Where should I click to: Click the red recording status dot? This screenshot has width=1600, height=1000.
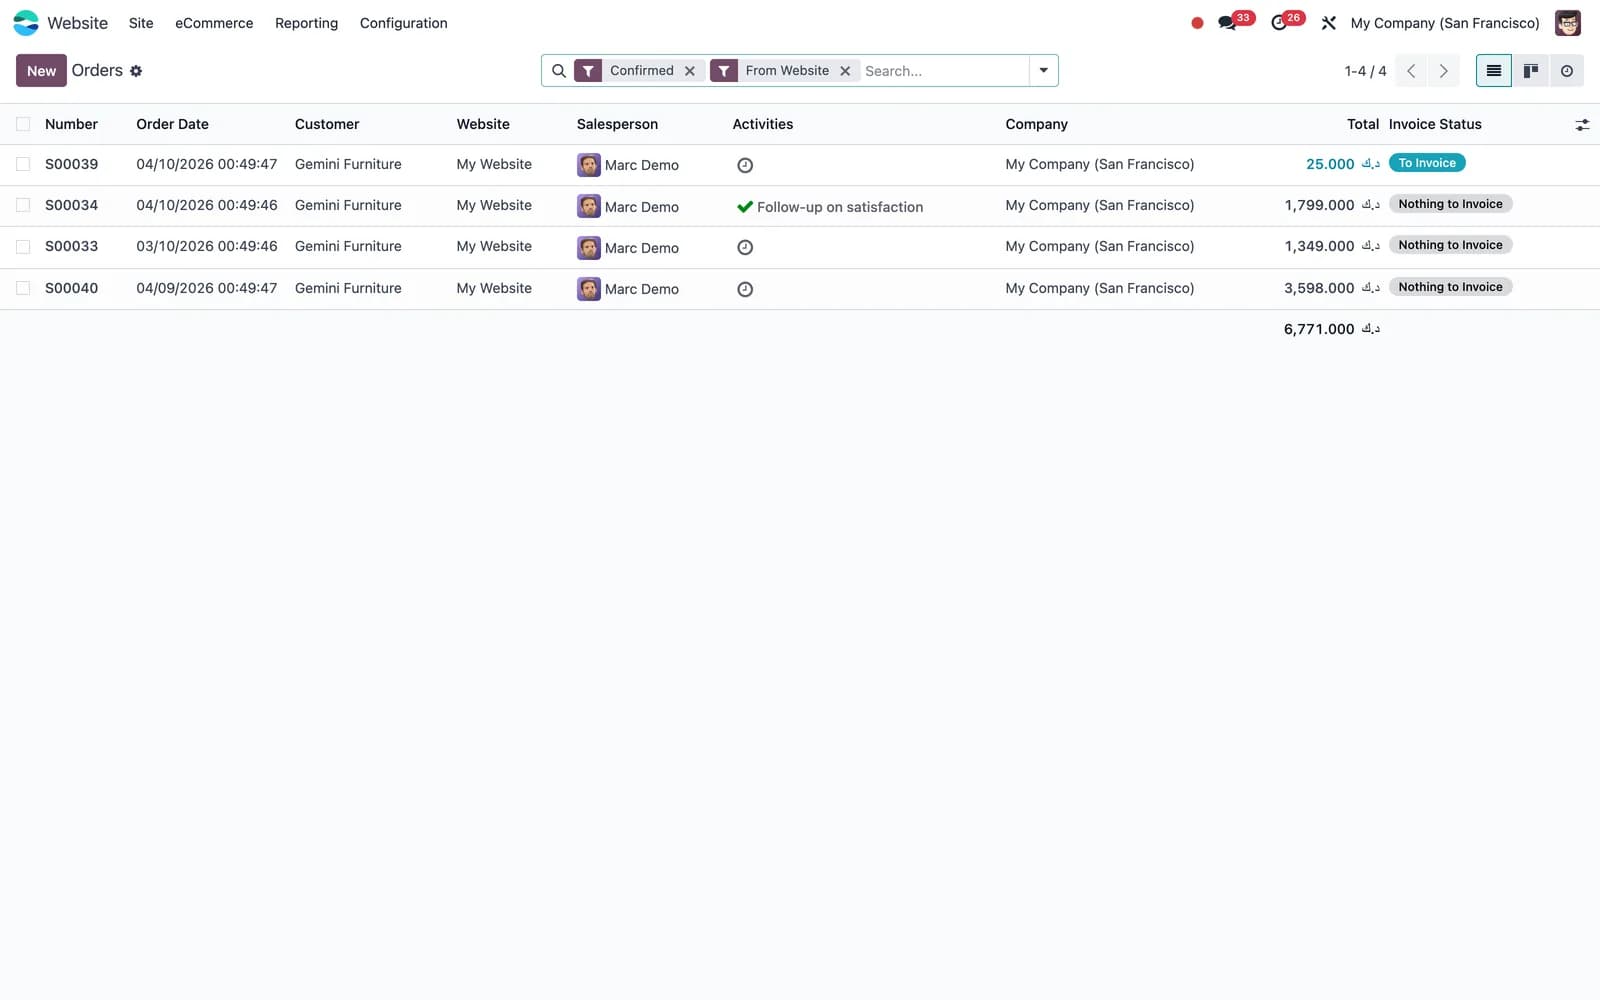click(x=1197, y=23)
